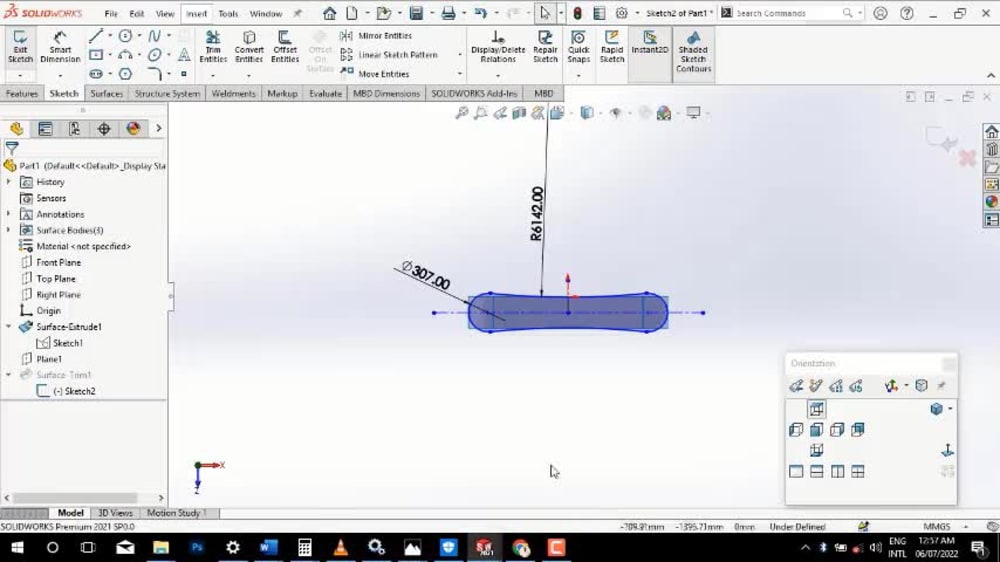Expand the History tree node
Image resolution: width=1000 pixels, height=562 pixels.
[x=8, y=182]
